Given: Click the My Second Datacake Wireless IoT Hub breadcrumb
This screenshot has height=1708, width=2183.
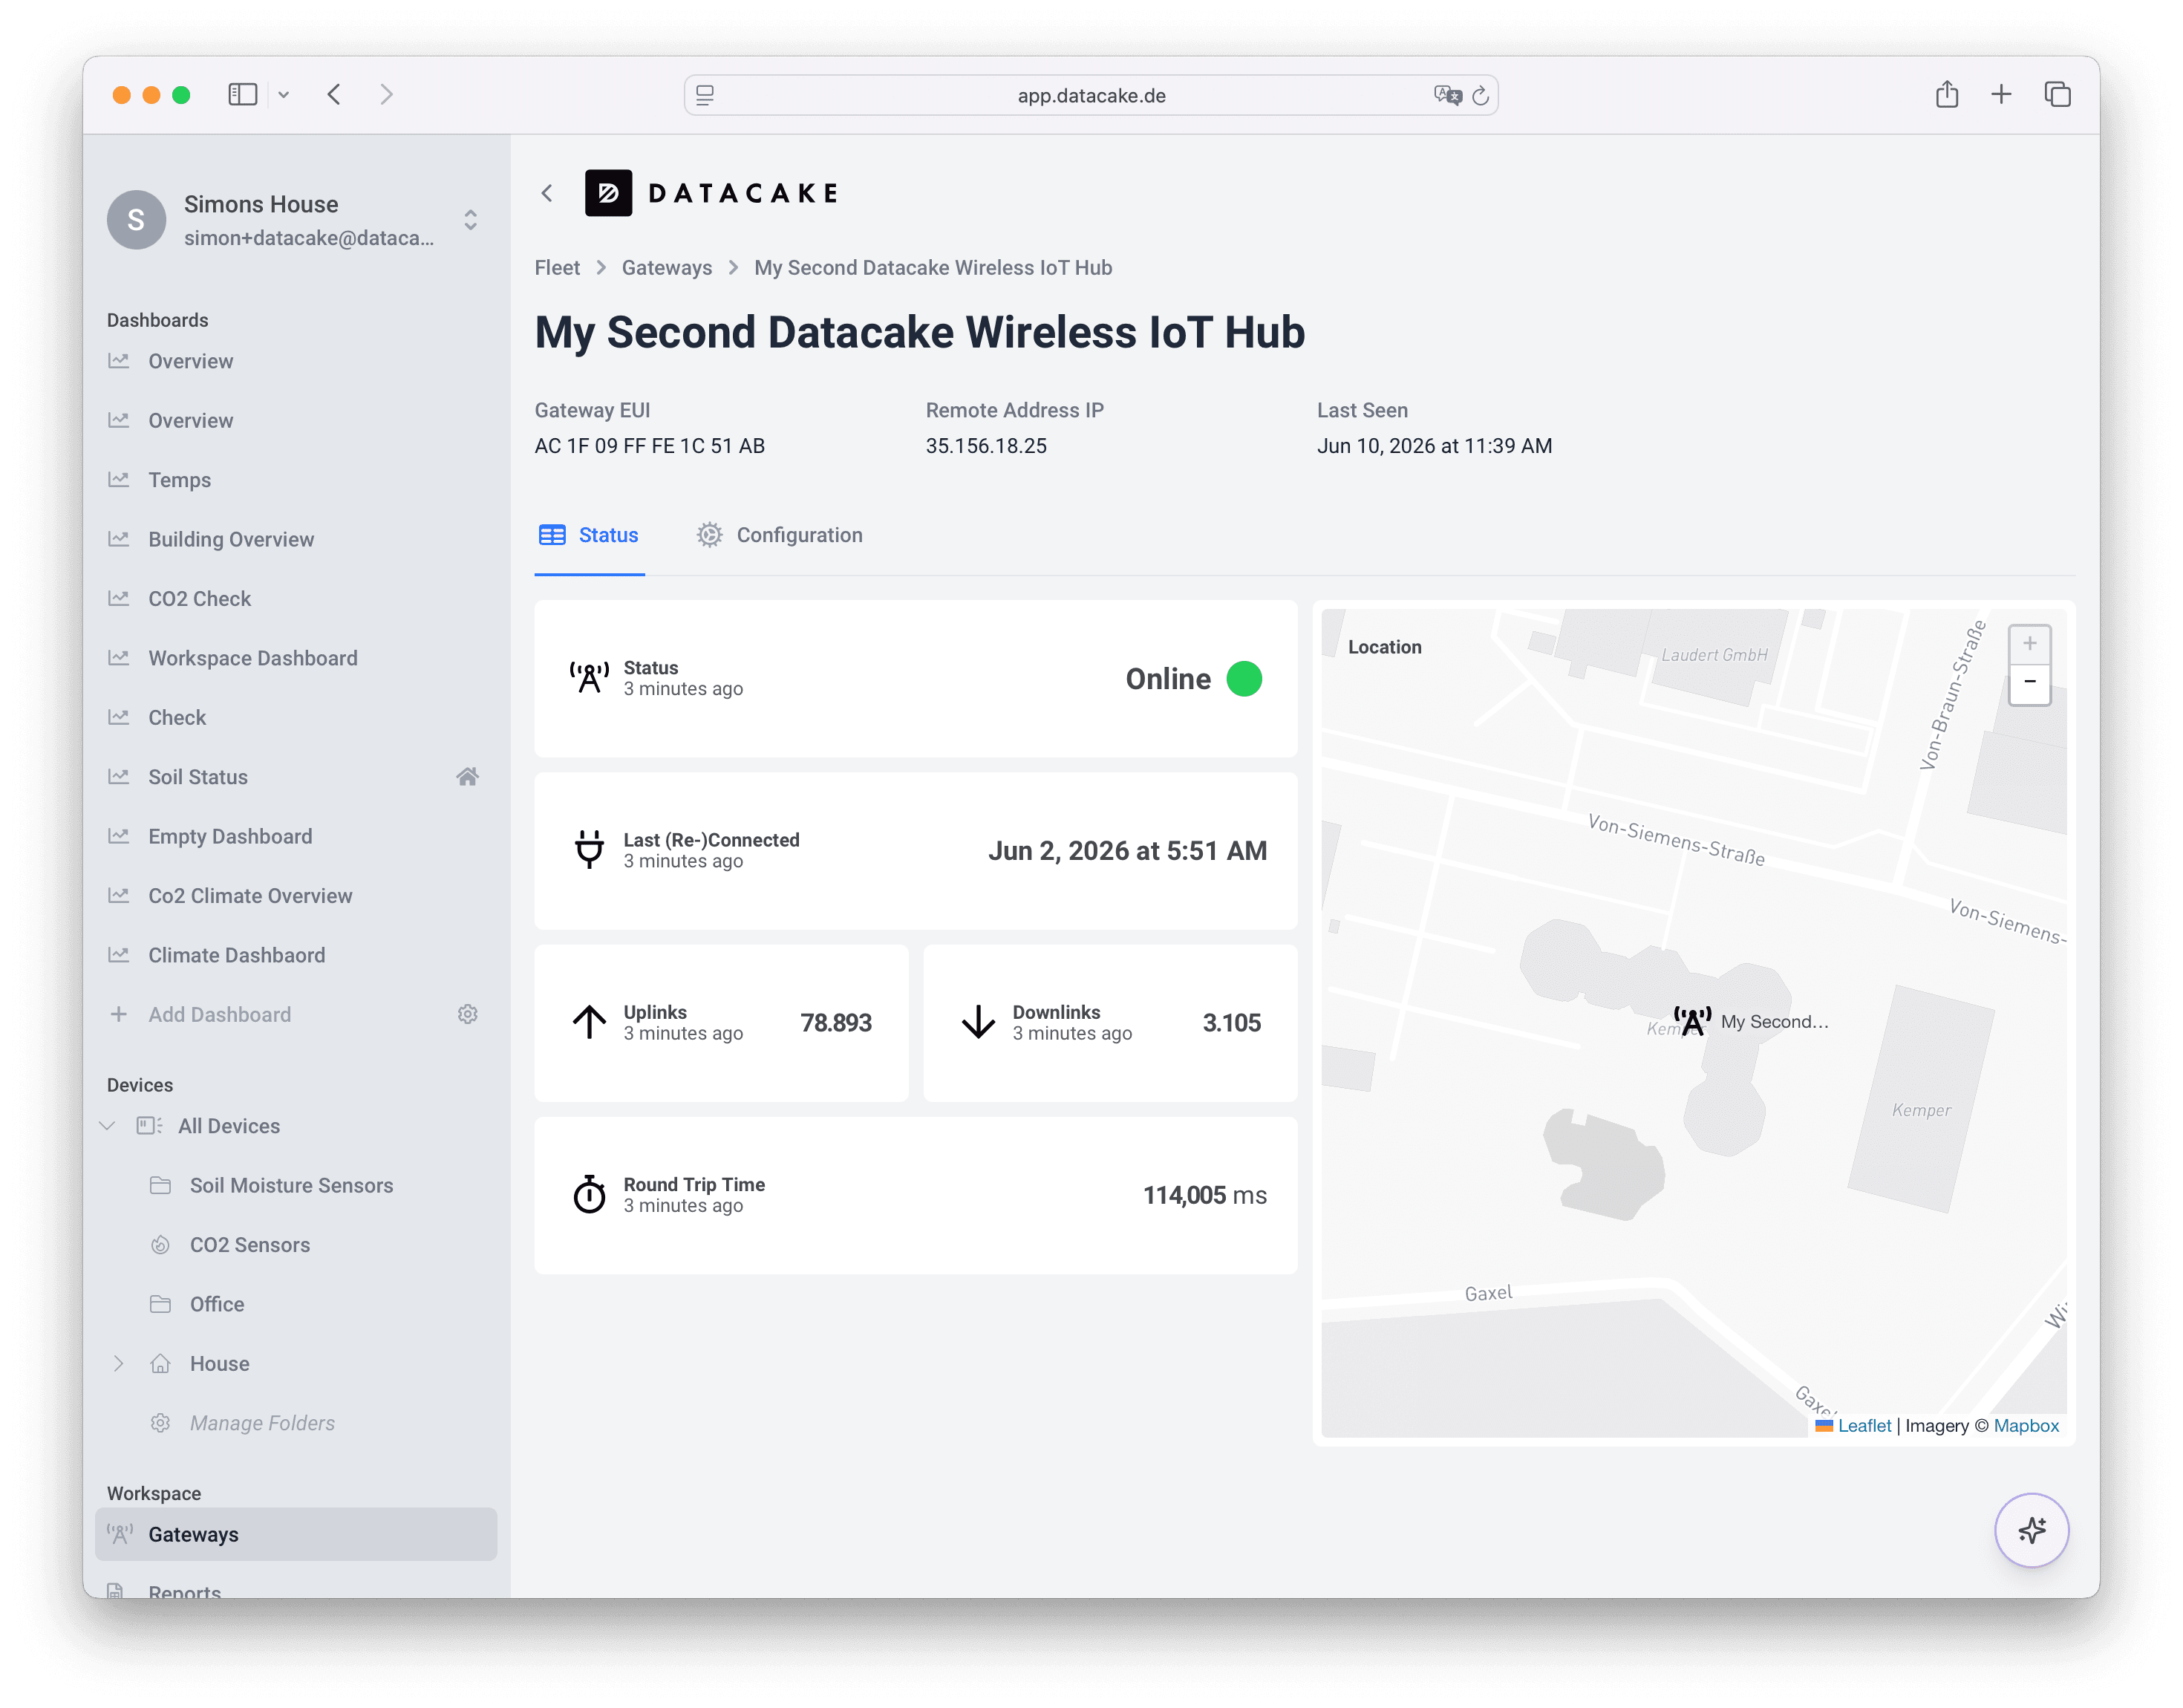Looking at the screenshot, I should (x=933, y=268).
